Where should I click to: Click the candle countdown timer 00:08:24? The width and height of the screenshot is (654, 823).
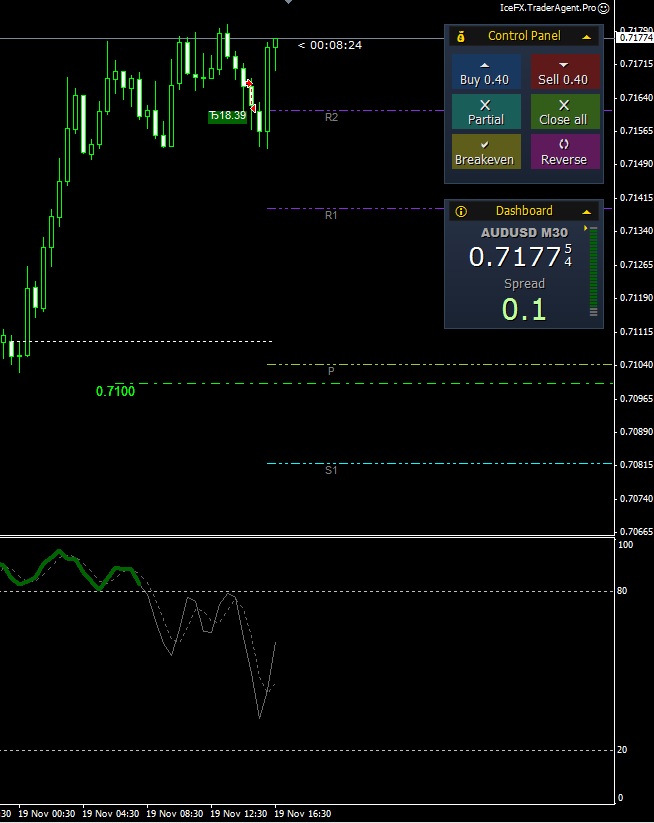pyautogui.click(x=336, y=45)
